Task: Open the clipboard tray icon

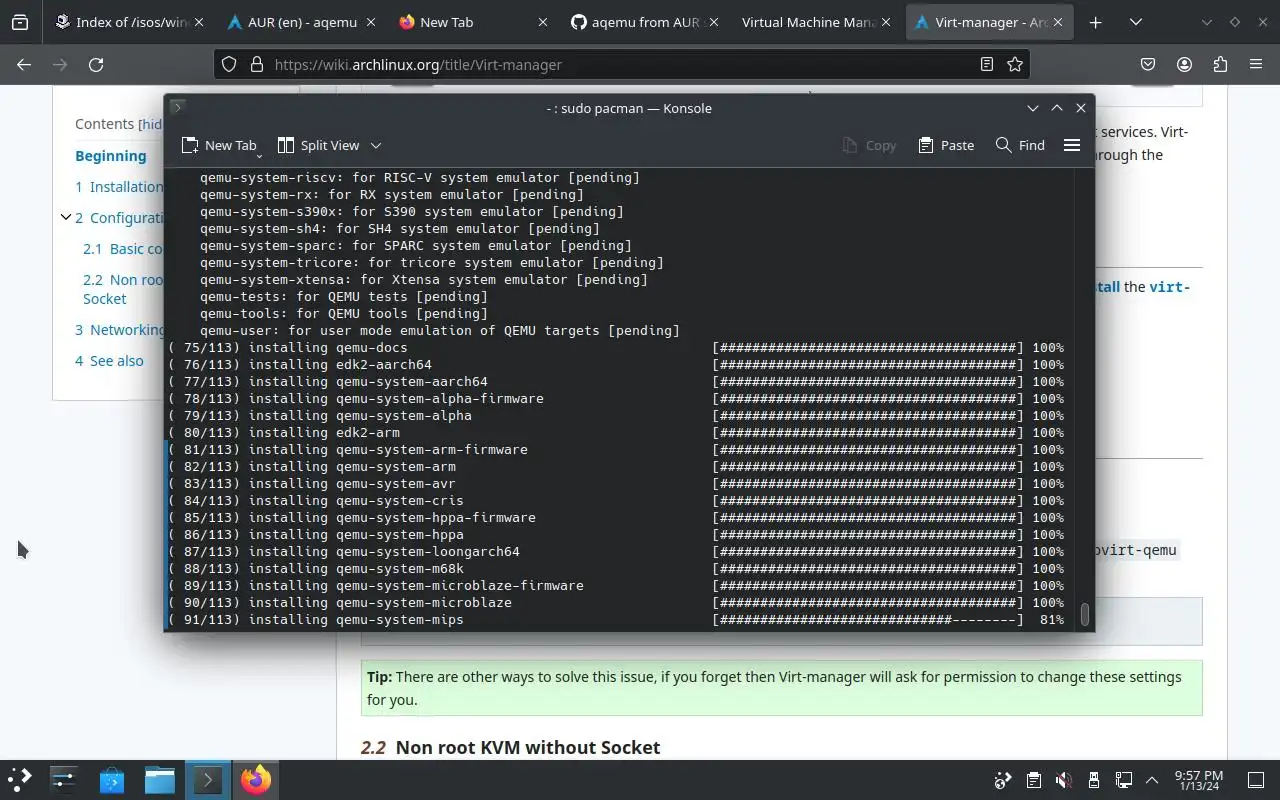Action: (x=1034, y=780)
